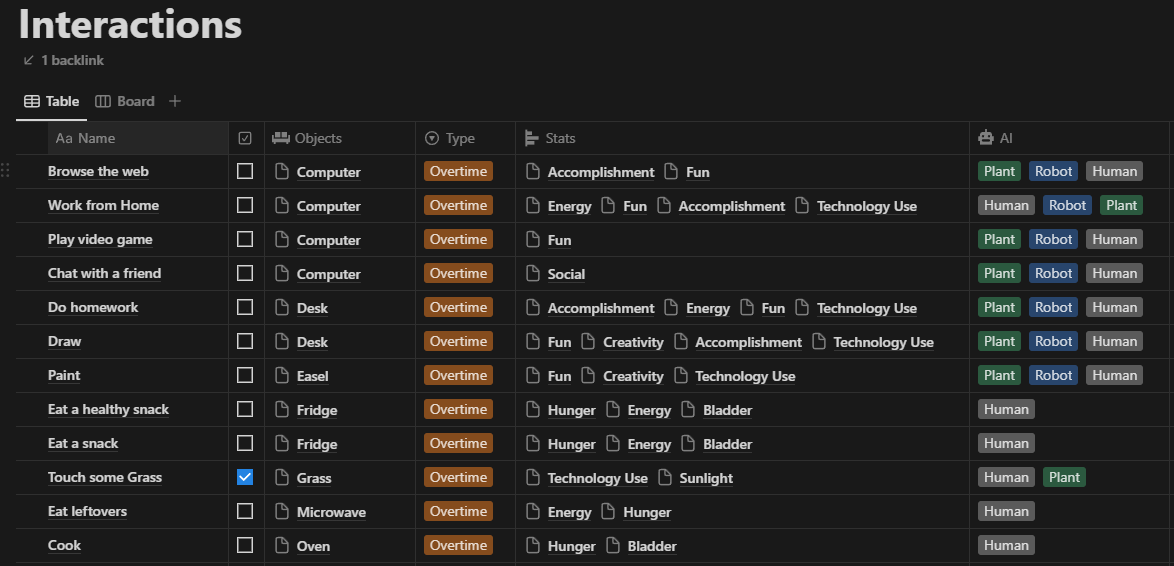The width and height of the screenshot is (1174, 566).
Task: Click the drag handle beside Browse the web
Action: click(6, 171)
